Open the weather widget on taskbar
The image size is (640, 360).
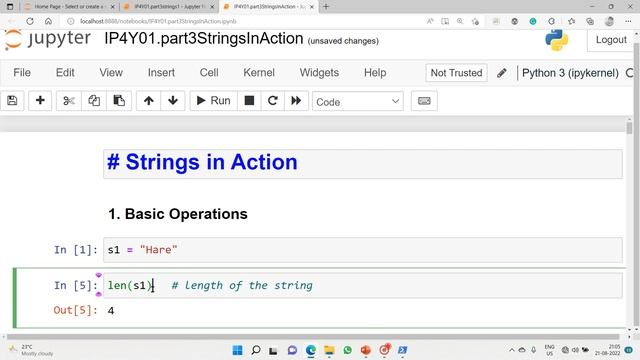click(x=31, y=350)
